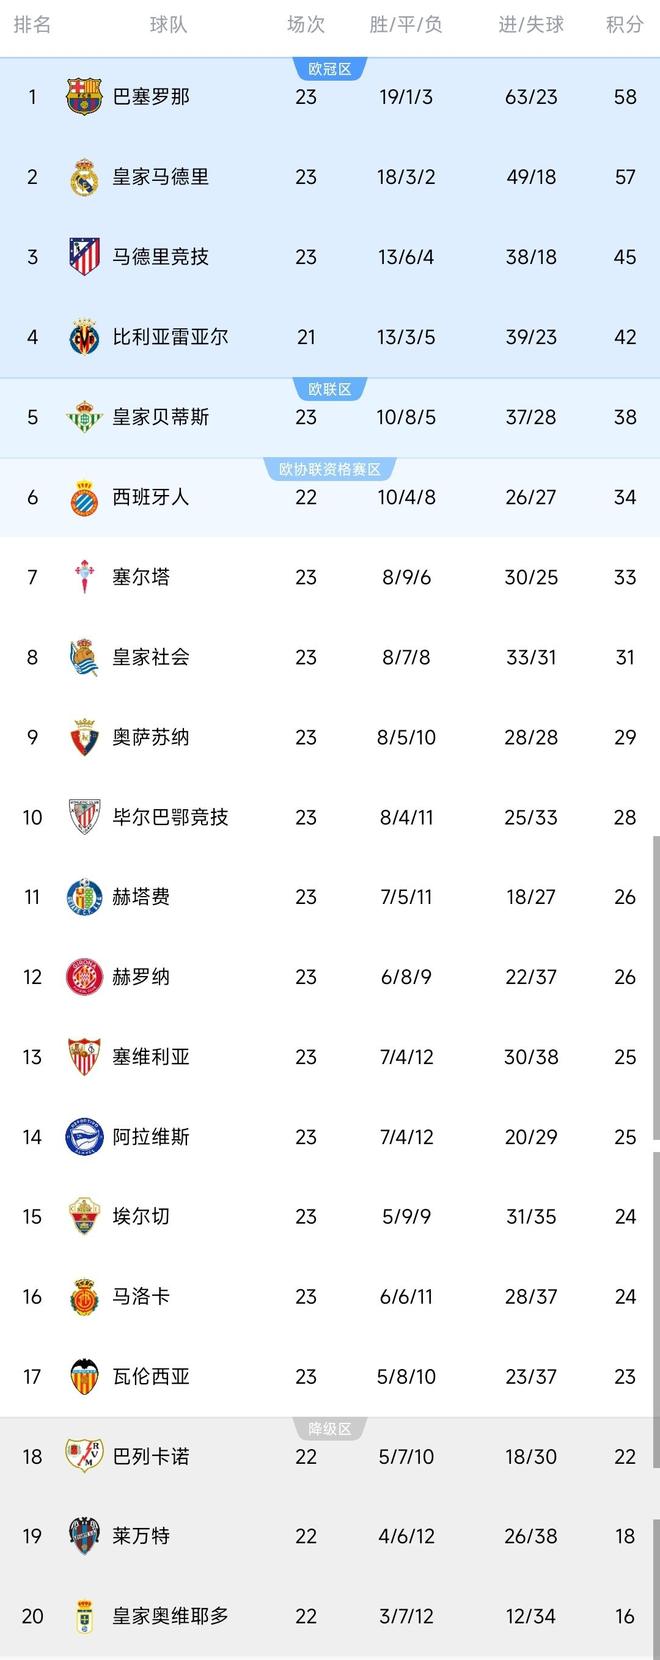Click the Espanyol team logo
Image resolution: width=660 pixels, height=1660 pixels.
(84, 497)
